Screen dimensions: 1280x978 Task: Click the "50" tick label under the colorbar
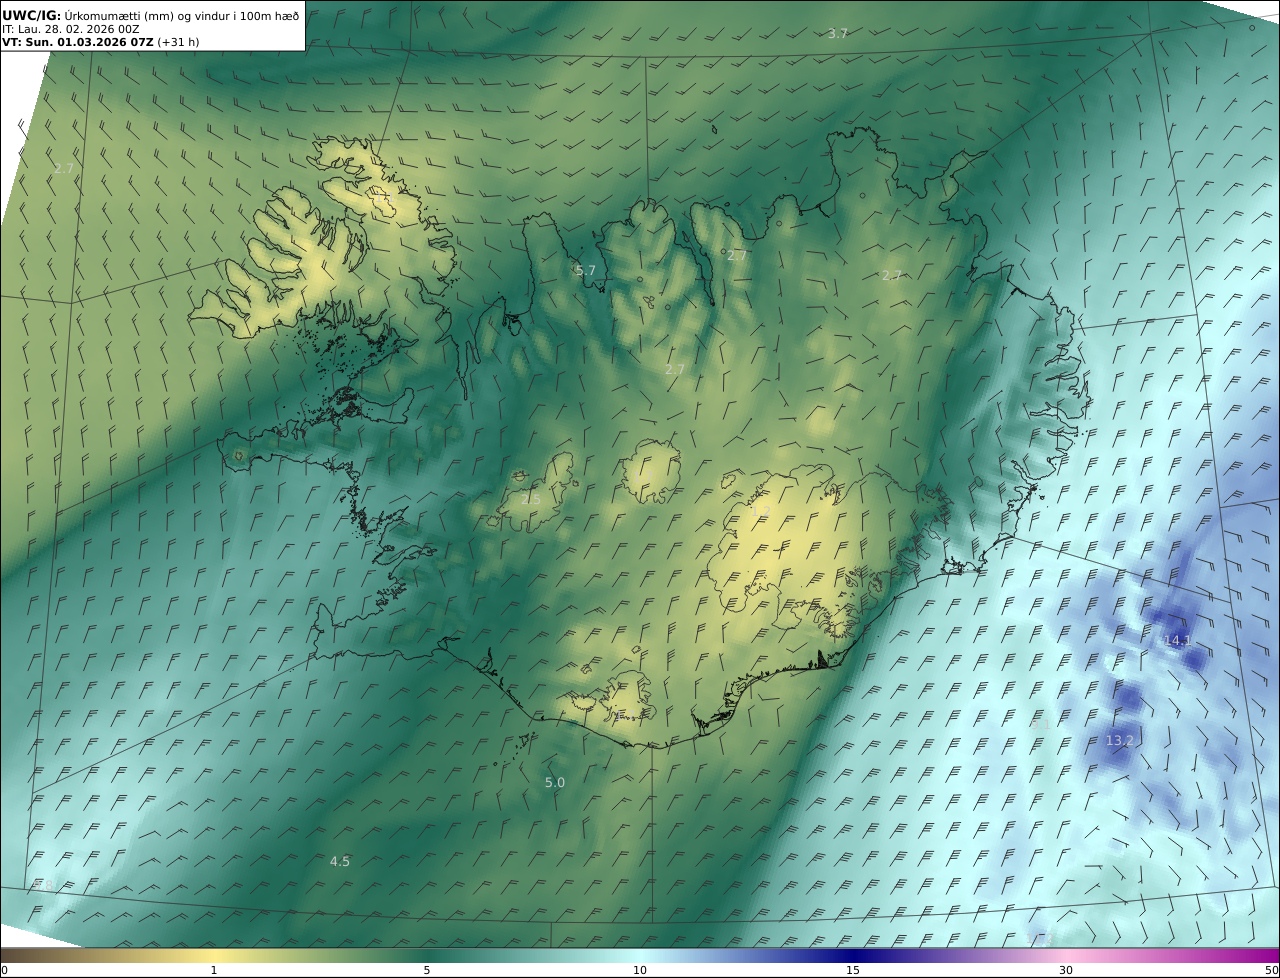(x=1272, y=971)
